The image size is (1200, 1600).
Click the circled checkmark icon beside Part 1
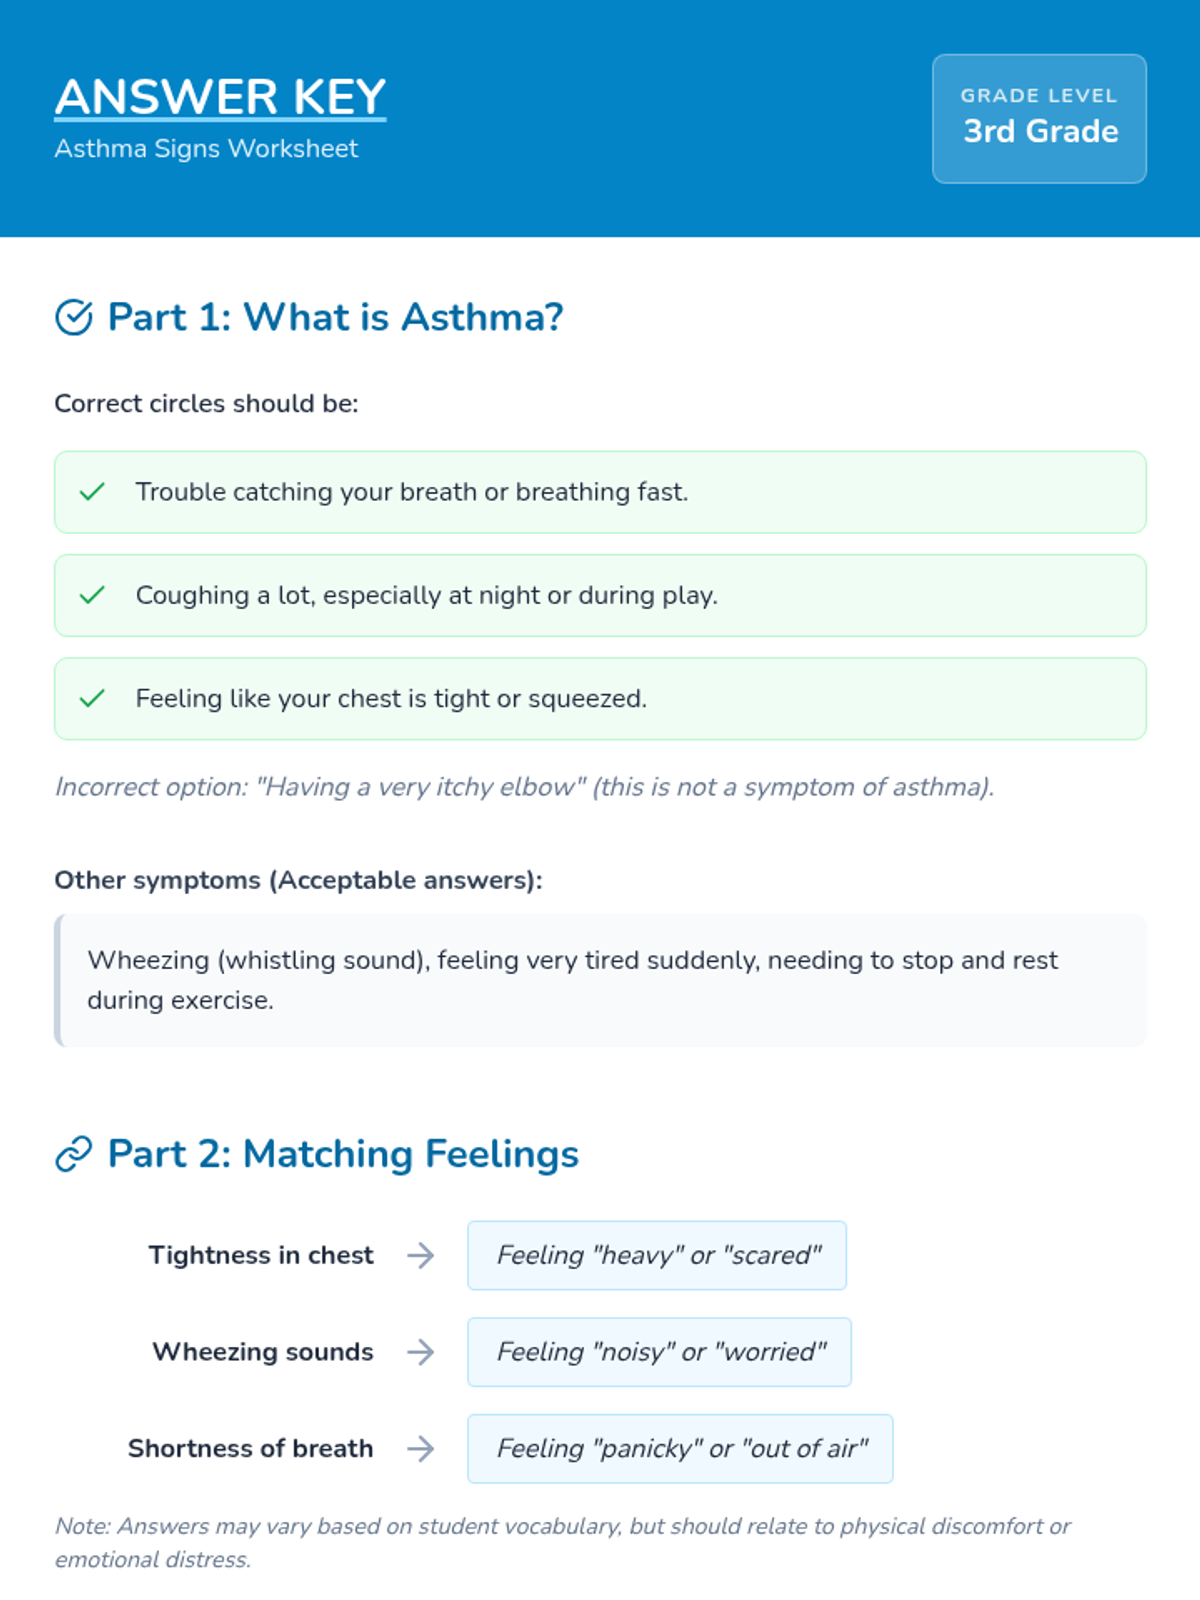point(74,317)
